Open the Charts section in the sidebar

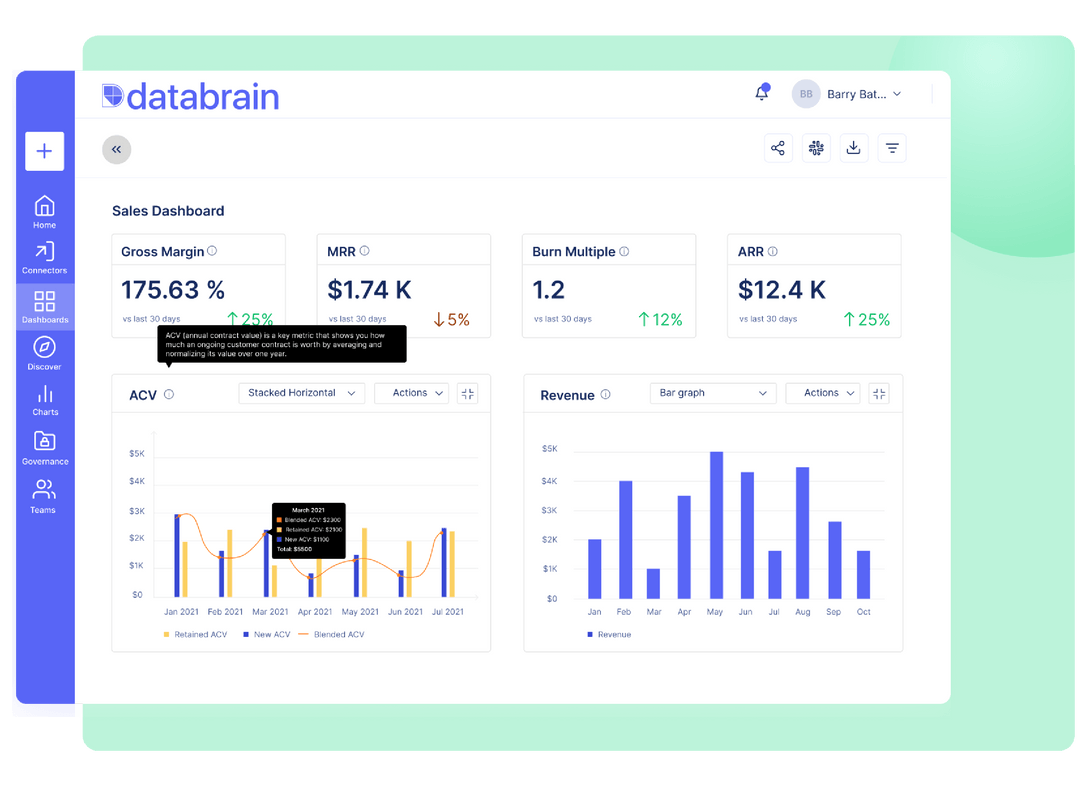(x=44, y=399)
